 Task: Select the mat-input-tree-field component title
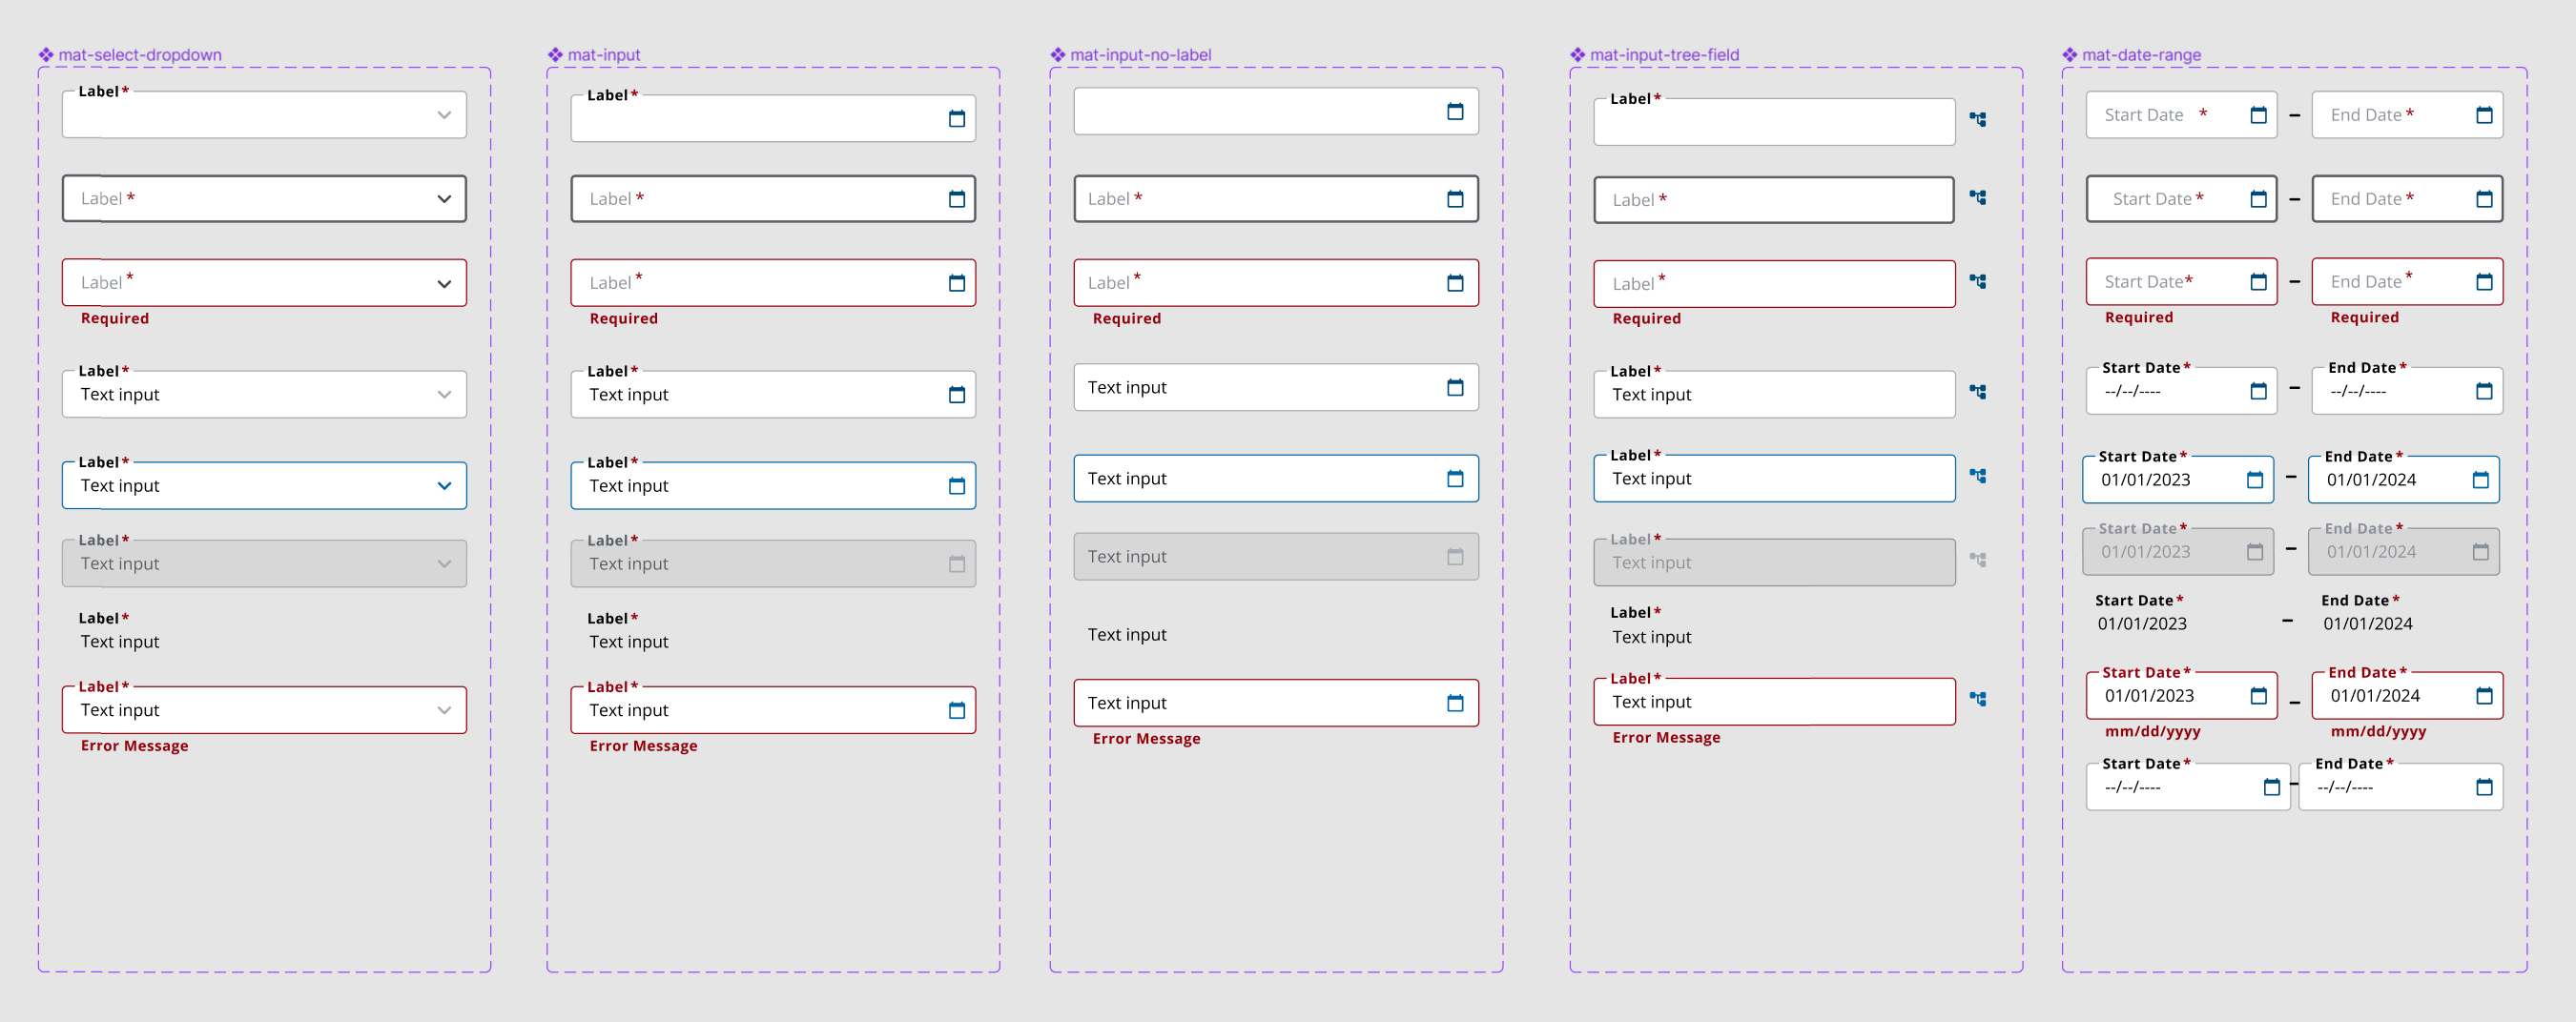click(x=1663, y=55)
